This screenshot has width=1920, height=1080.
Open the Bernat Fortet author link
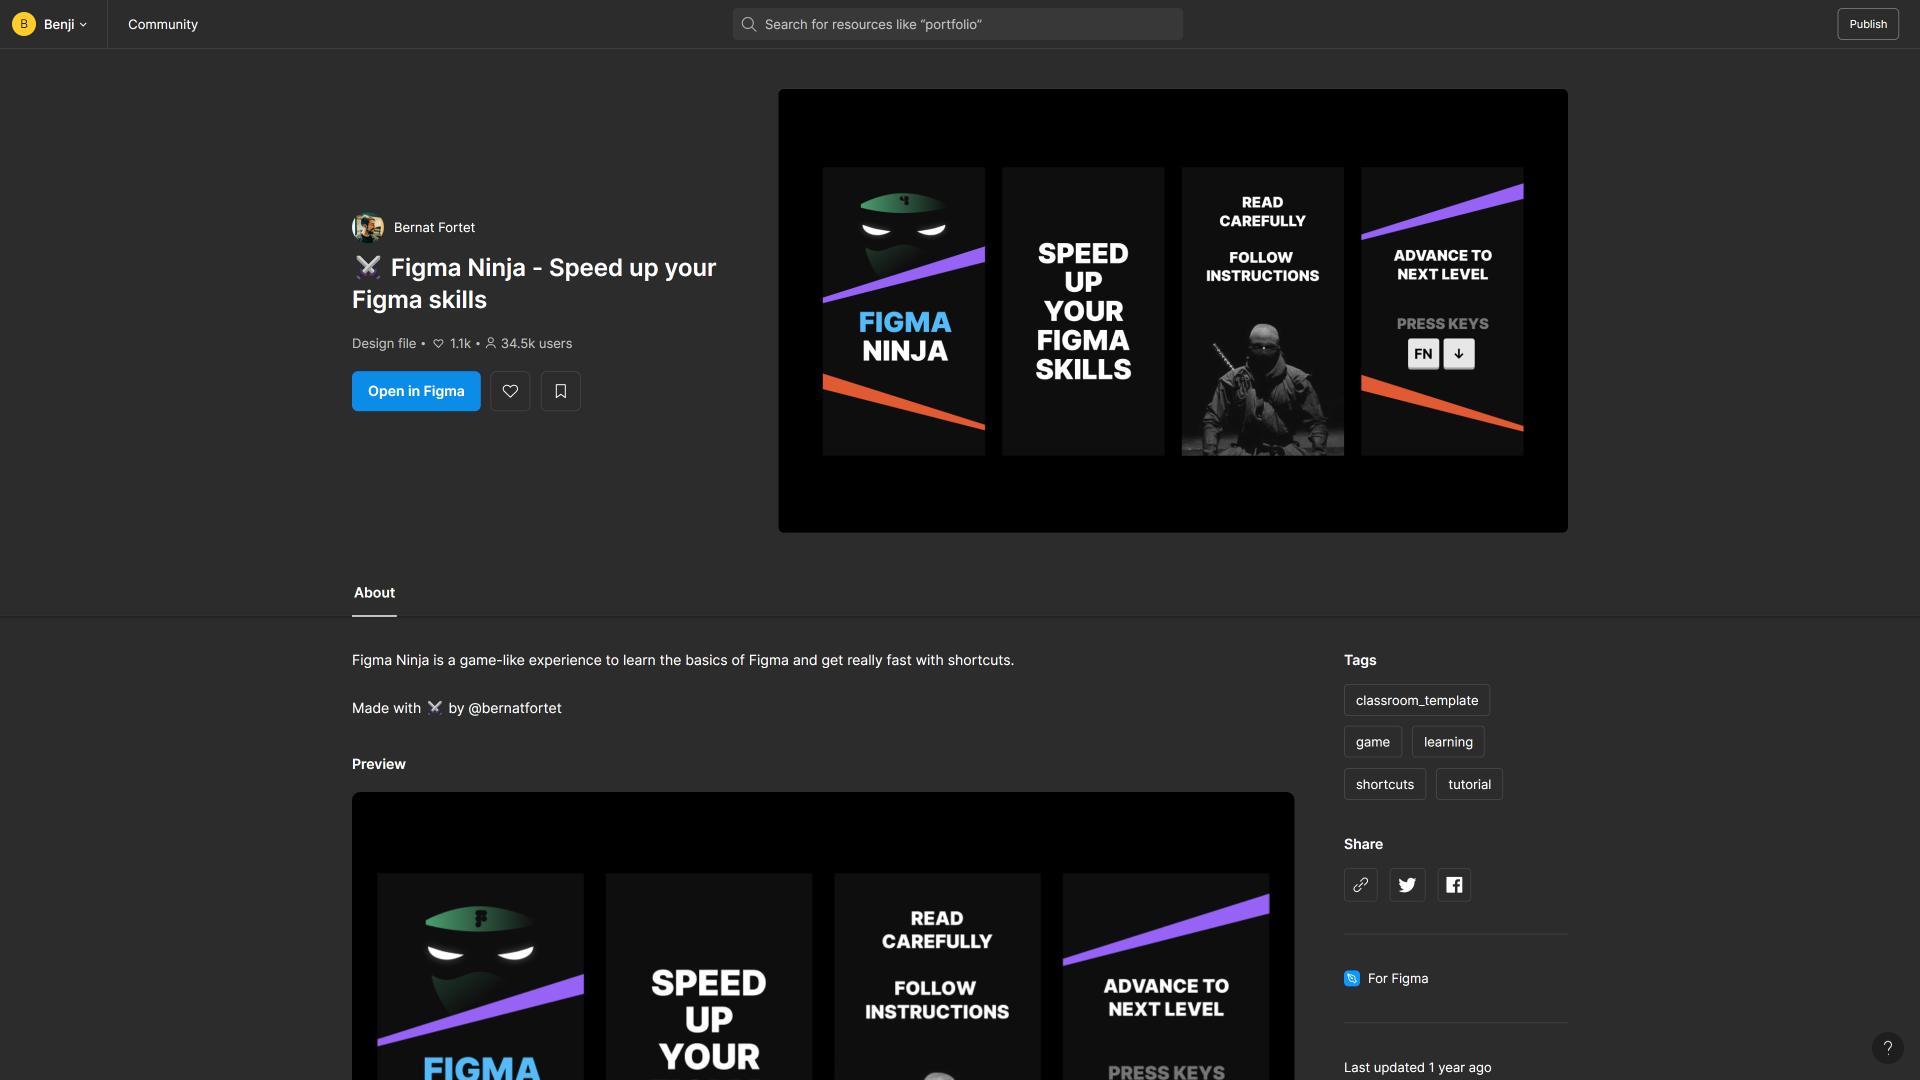(x=434, y=227)
